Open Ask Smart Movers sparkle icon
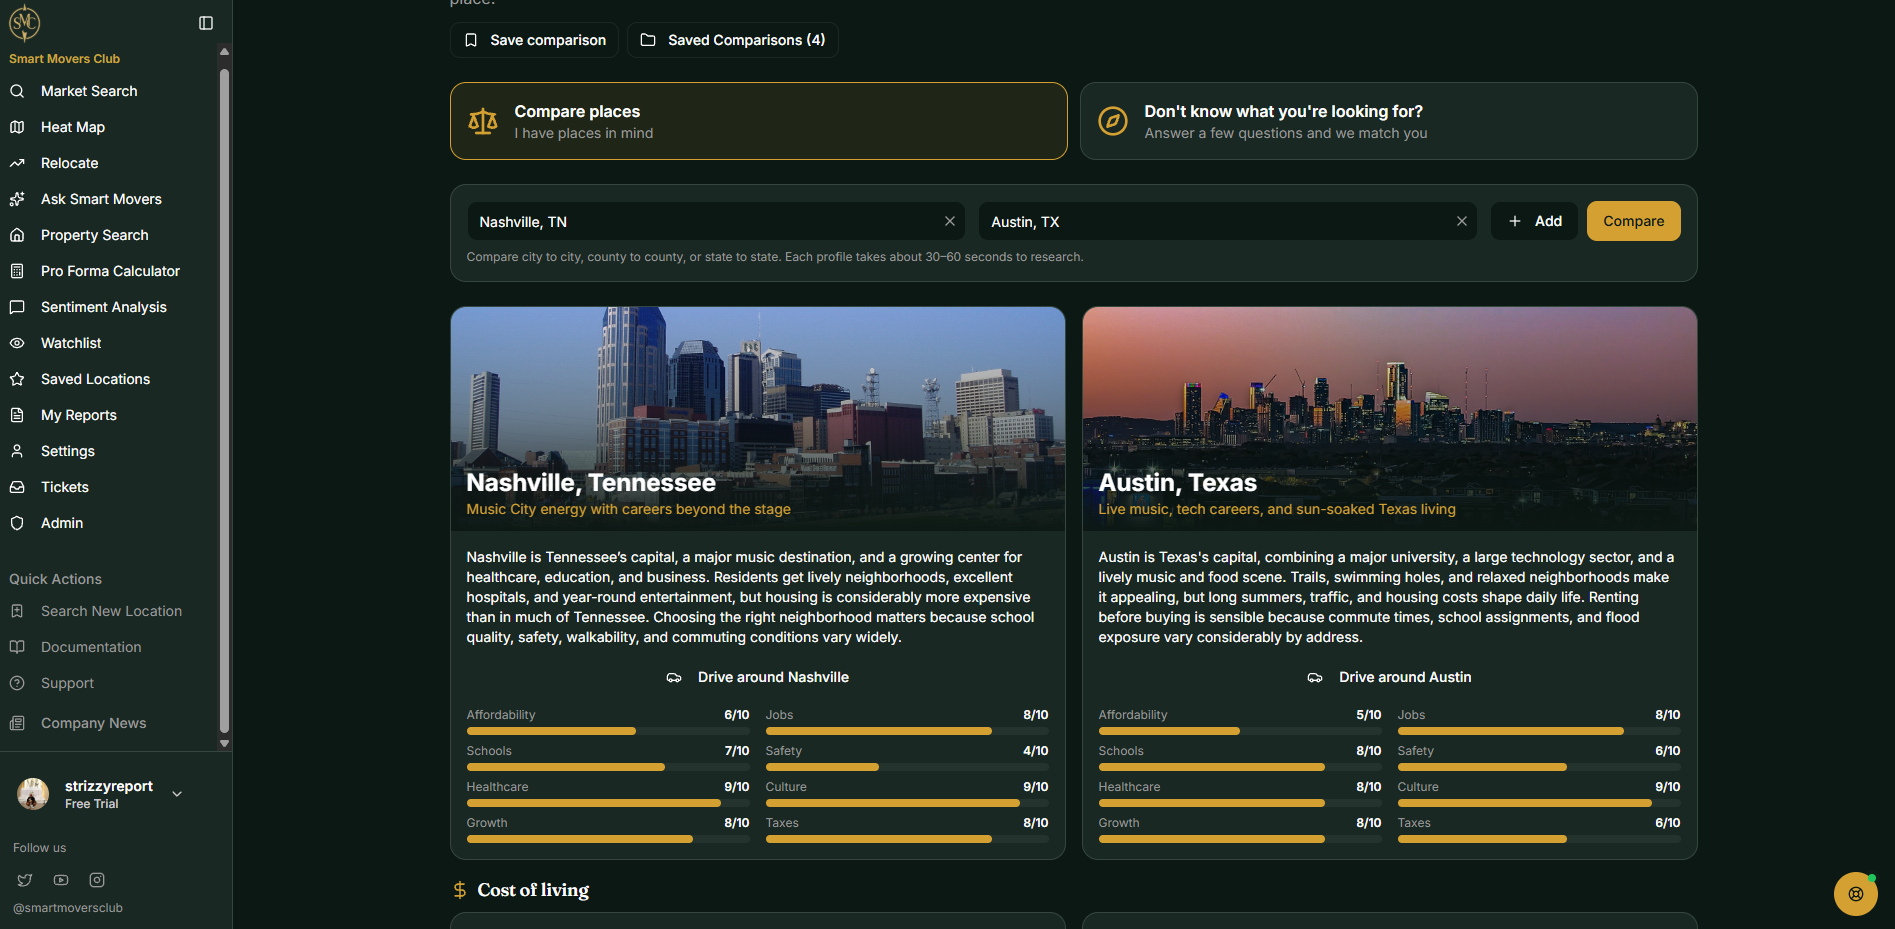This screenshot has height=929, width=1895. pyautogui.click(x=17, y=199)
